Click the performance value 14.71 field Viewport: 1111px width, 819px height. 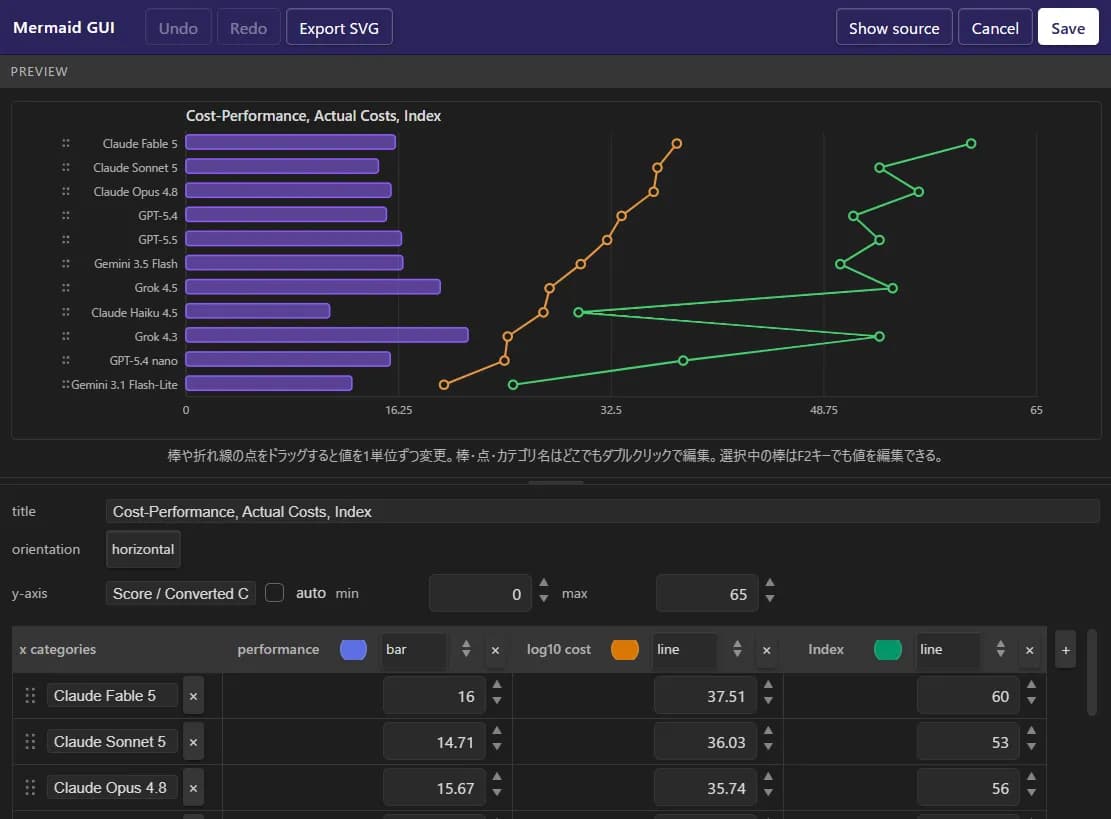(434, 742)
